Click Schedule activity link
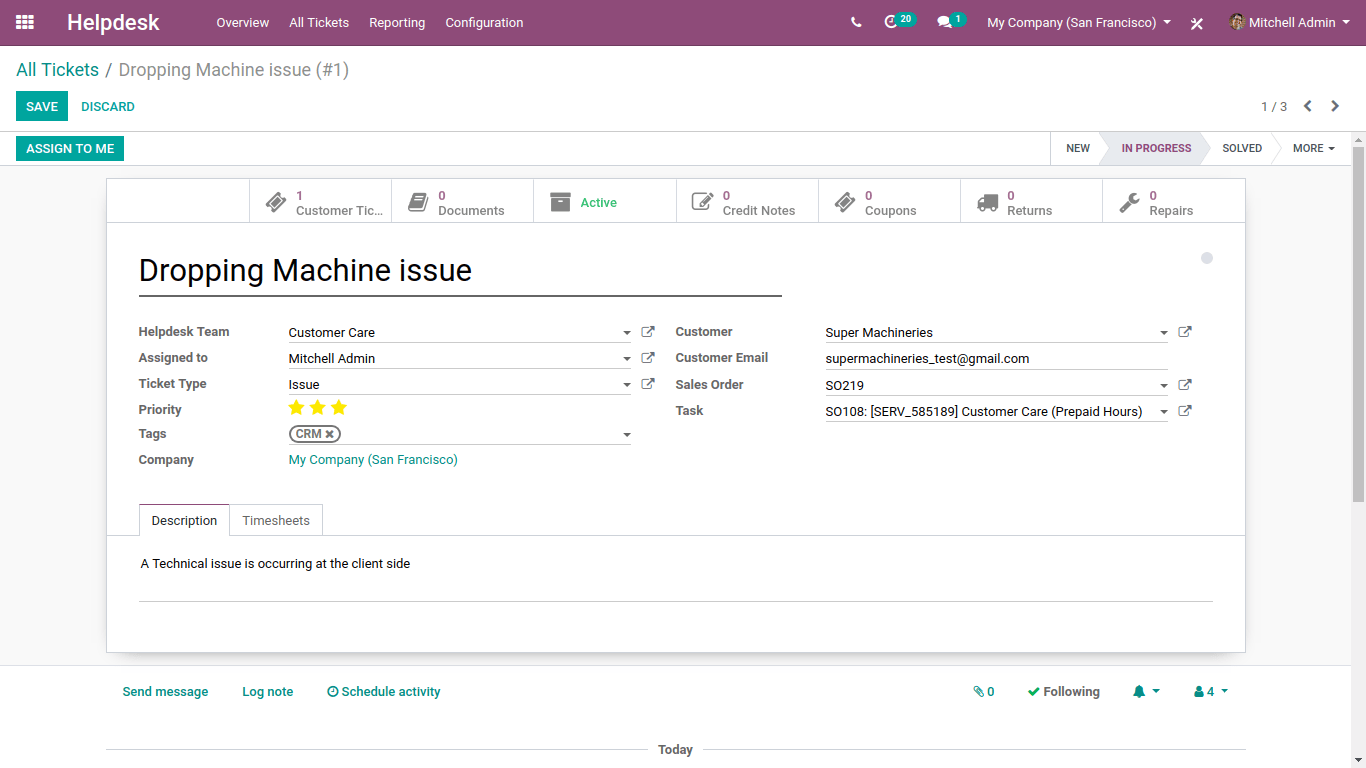The image size is (1366, 768). coord(384,691)
